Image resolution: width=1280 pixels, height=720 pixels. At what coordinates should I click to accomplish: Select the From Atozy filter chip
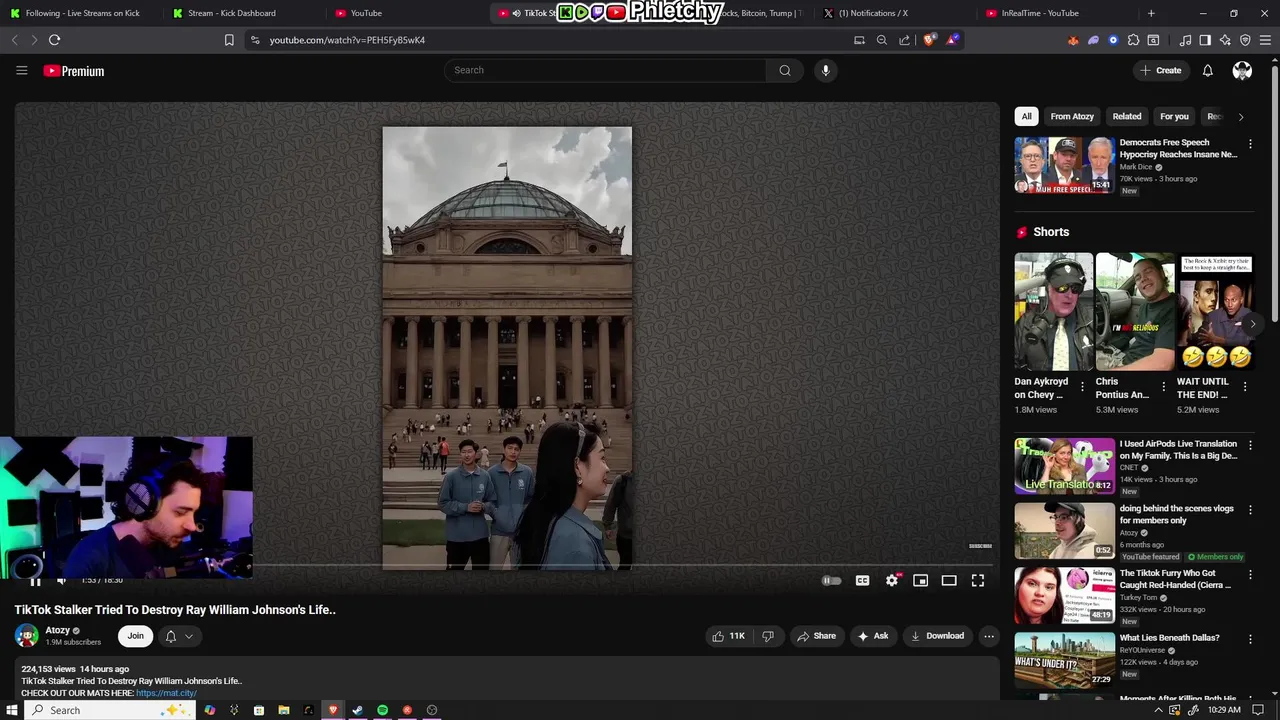click(x=1072, y=116)
